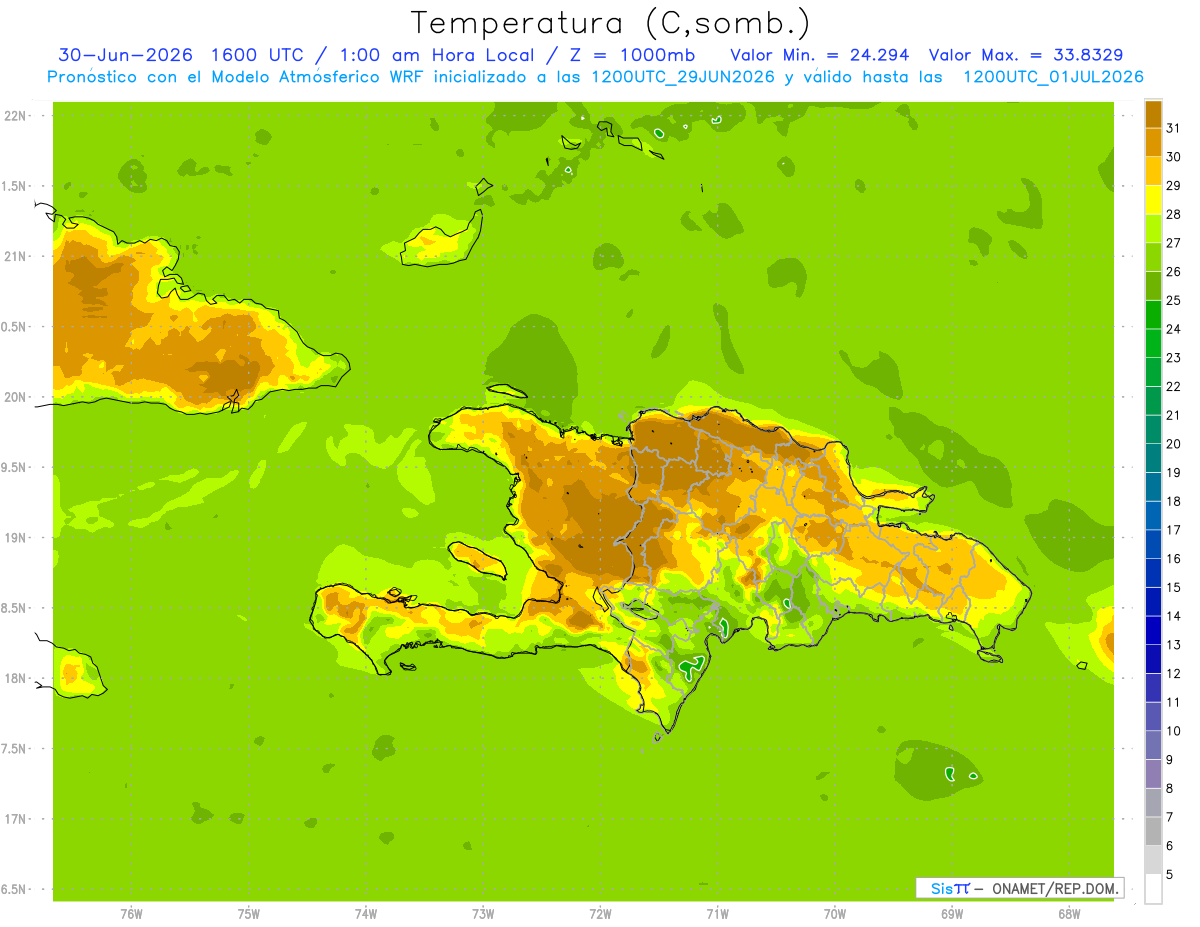The width and height of the screenshot is (1200, 927).
Task: Click the "25" legend value
Action: [x=1174, y=300]
